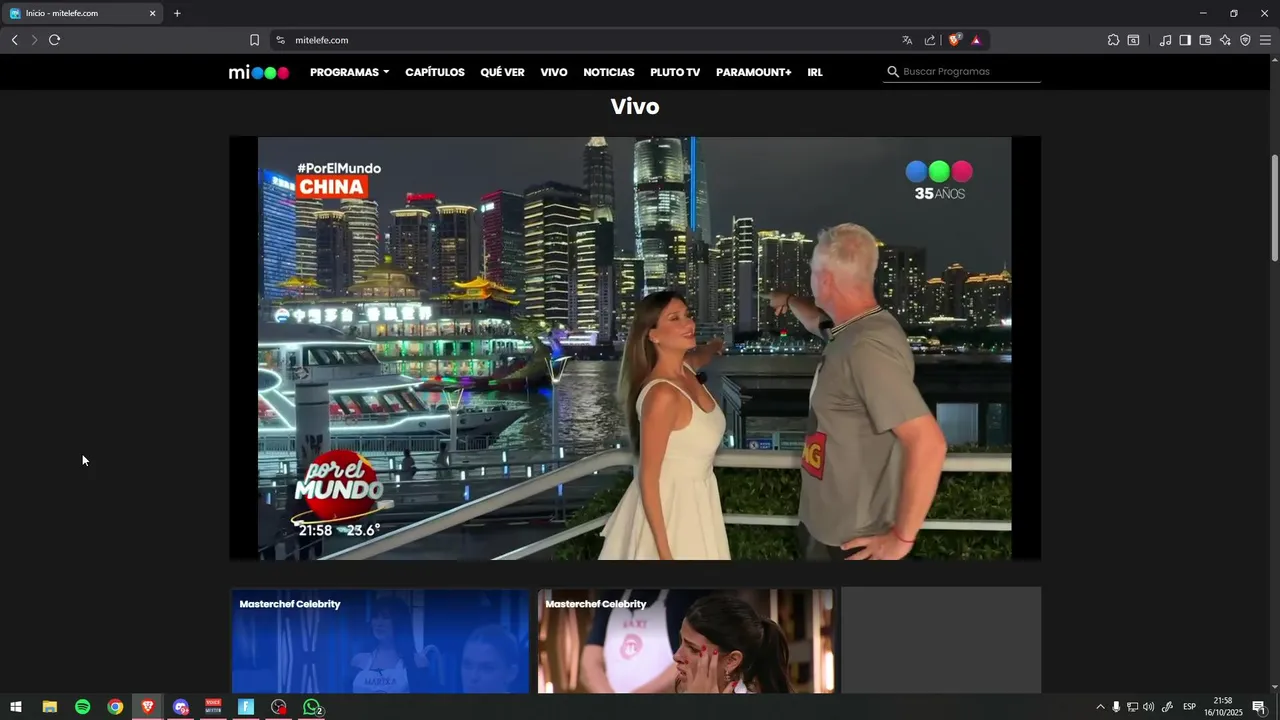This screenshot has width=1280, height=720.
Task: Click the search magnifier icon
Action: pos(893,72)
